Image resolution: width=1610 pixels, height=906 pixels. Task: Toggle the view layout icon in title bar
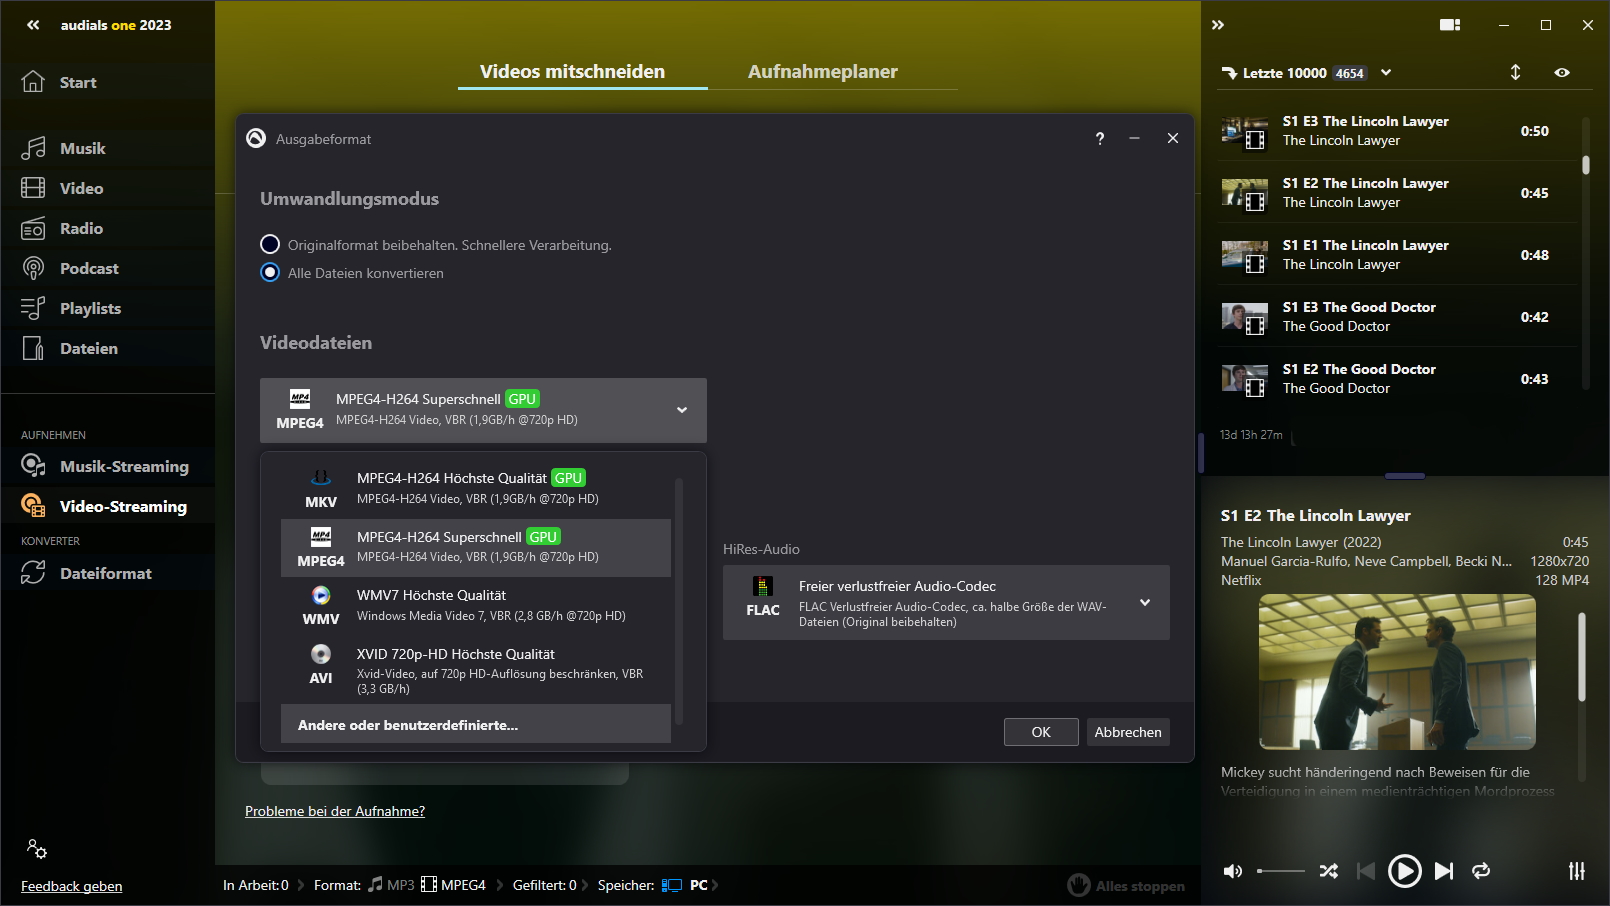tap(1450, 25)
